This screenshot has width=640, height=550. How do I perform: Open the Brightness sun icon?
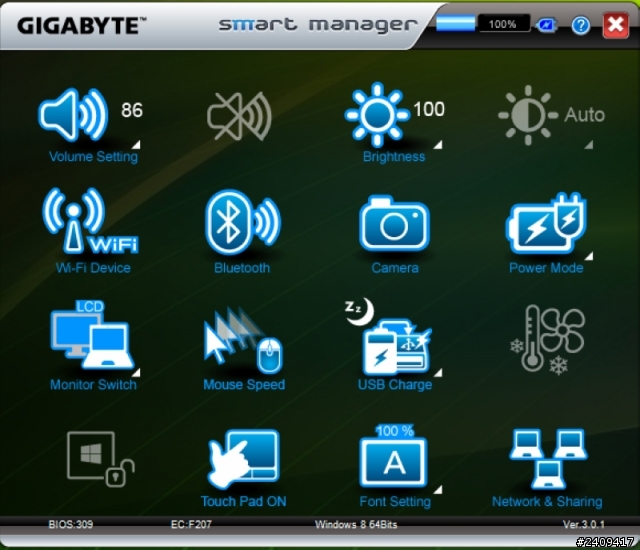[377, 115]
